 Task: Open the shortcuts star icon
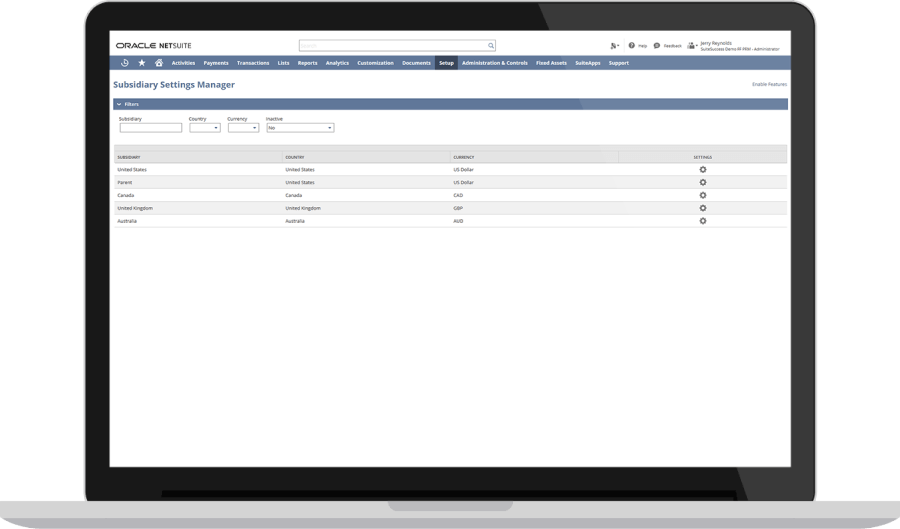pos(142,63)
